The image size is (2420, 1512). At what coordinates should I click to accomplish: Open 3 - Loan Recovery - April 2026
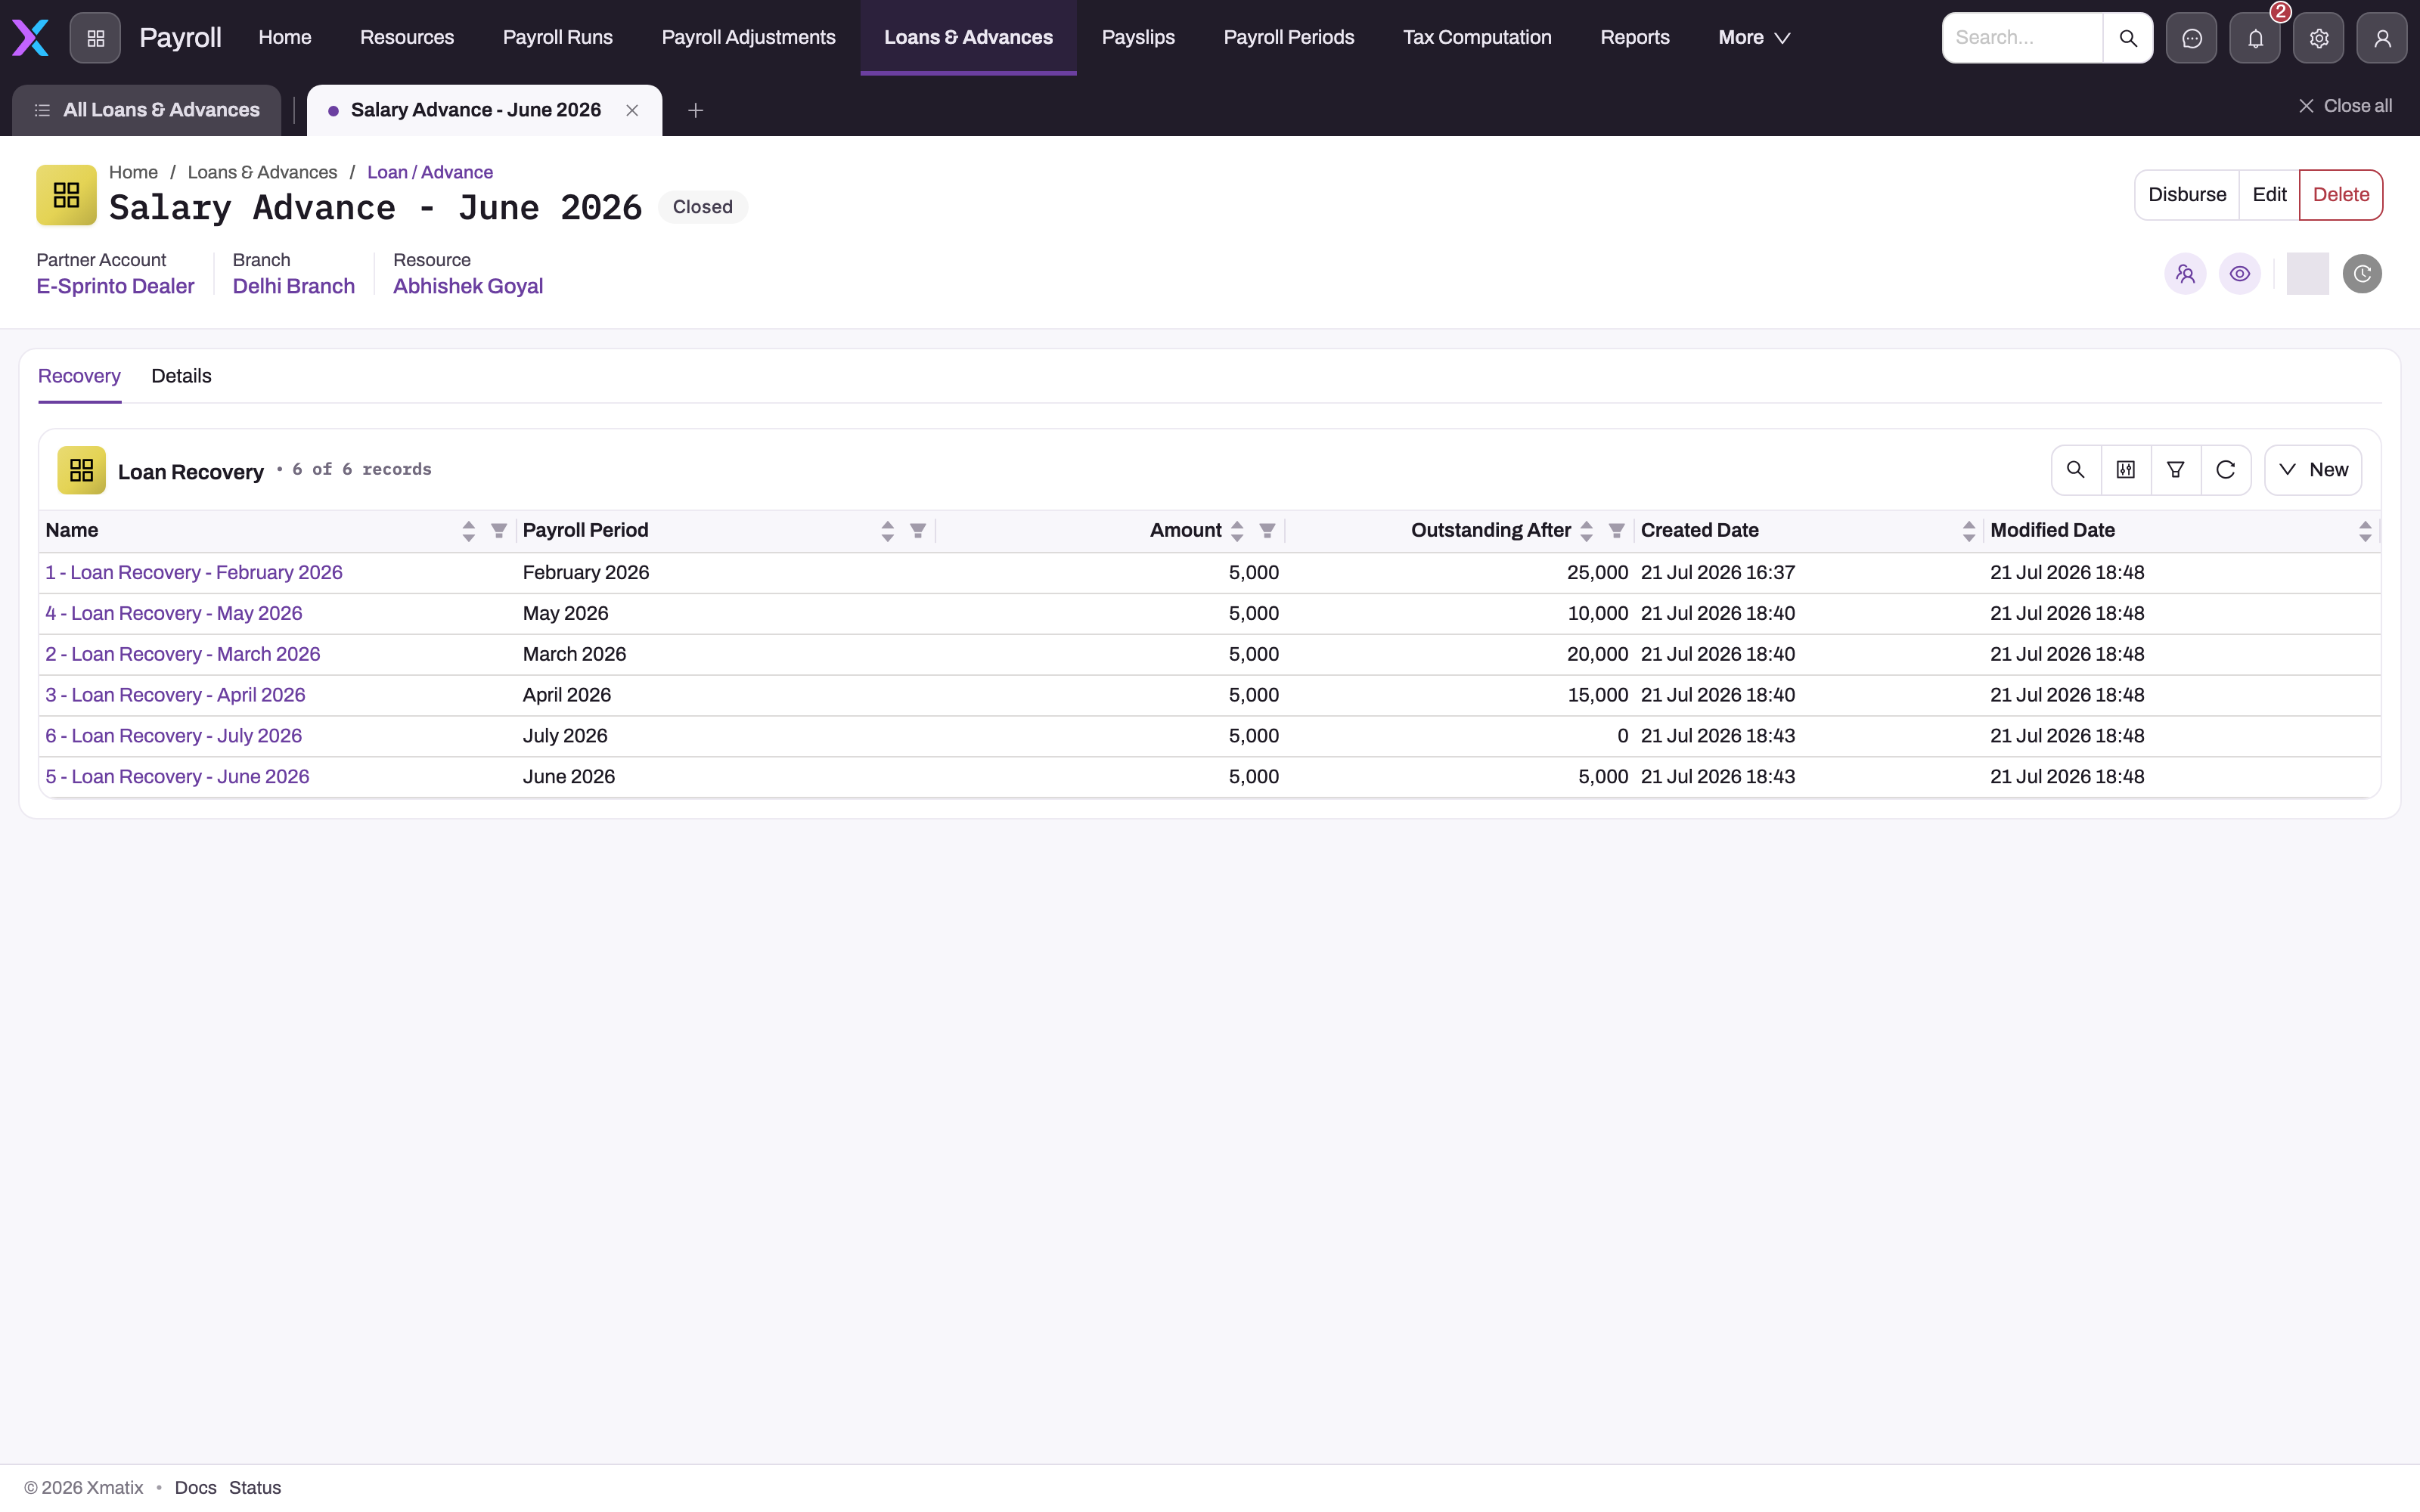click(175, 696)
